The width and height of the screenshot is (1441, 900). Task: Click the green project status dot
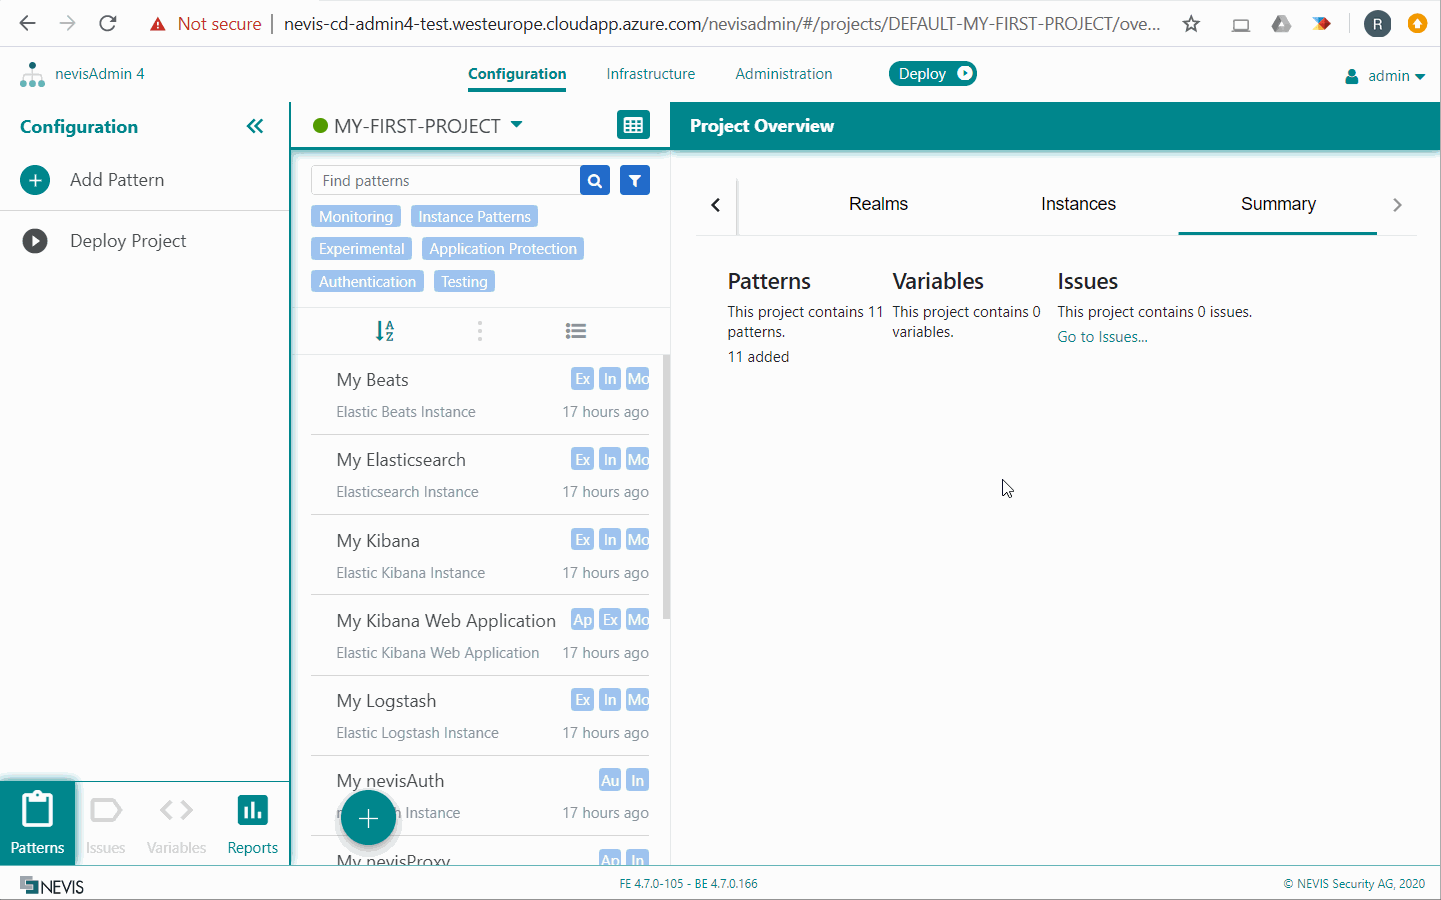[321, 126]
